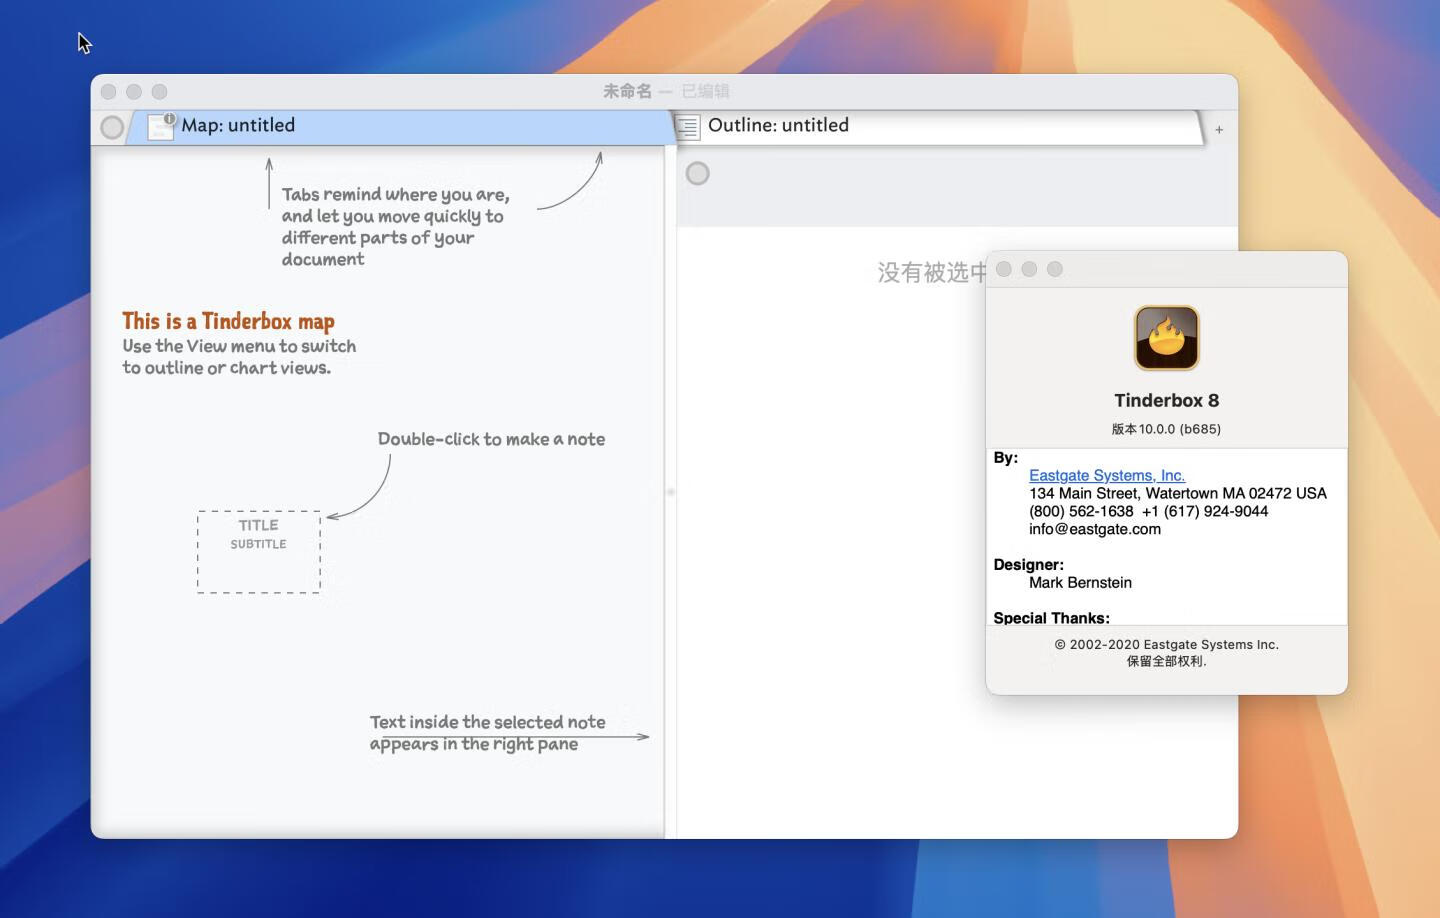Click the 'Use the View menu to switch' text
The width and height of the screenshot is (1440, 918).
[x=239, y=357]
